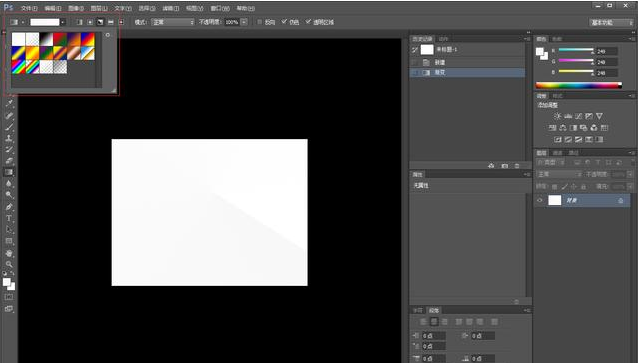
Task: Switch to the 动作 (Actions) tab
Action: pyautogui.click(x=443, y=39)
